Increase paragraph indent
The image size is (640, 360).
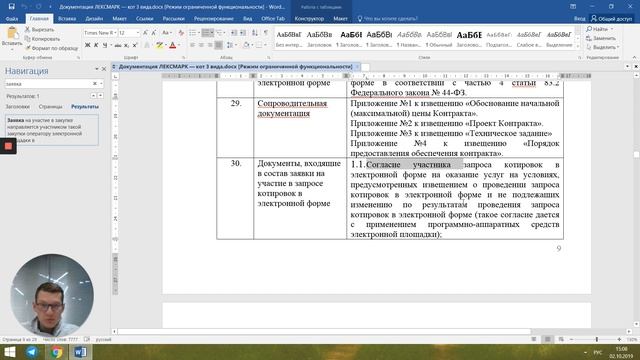243,33
